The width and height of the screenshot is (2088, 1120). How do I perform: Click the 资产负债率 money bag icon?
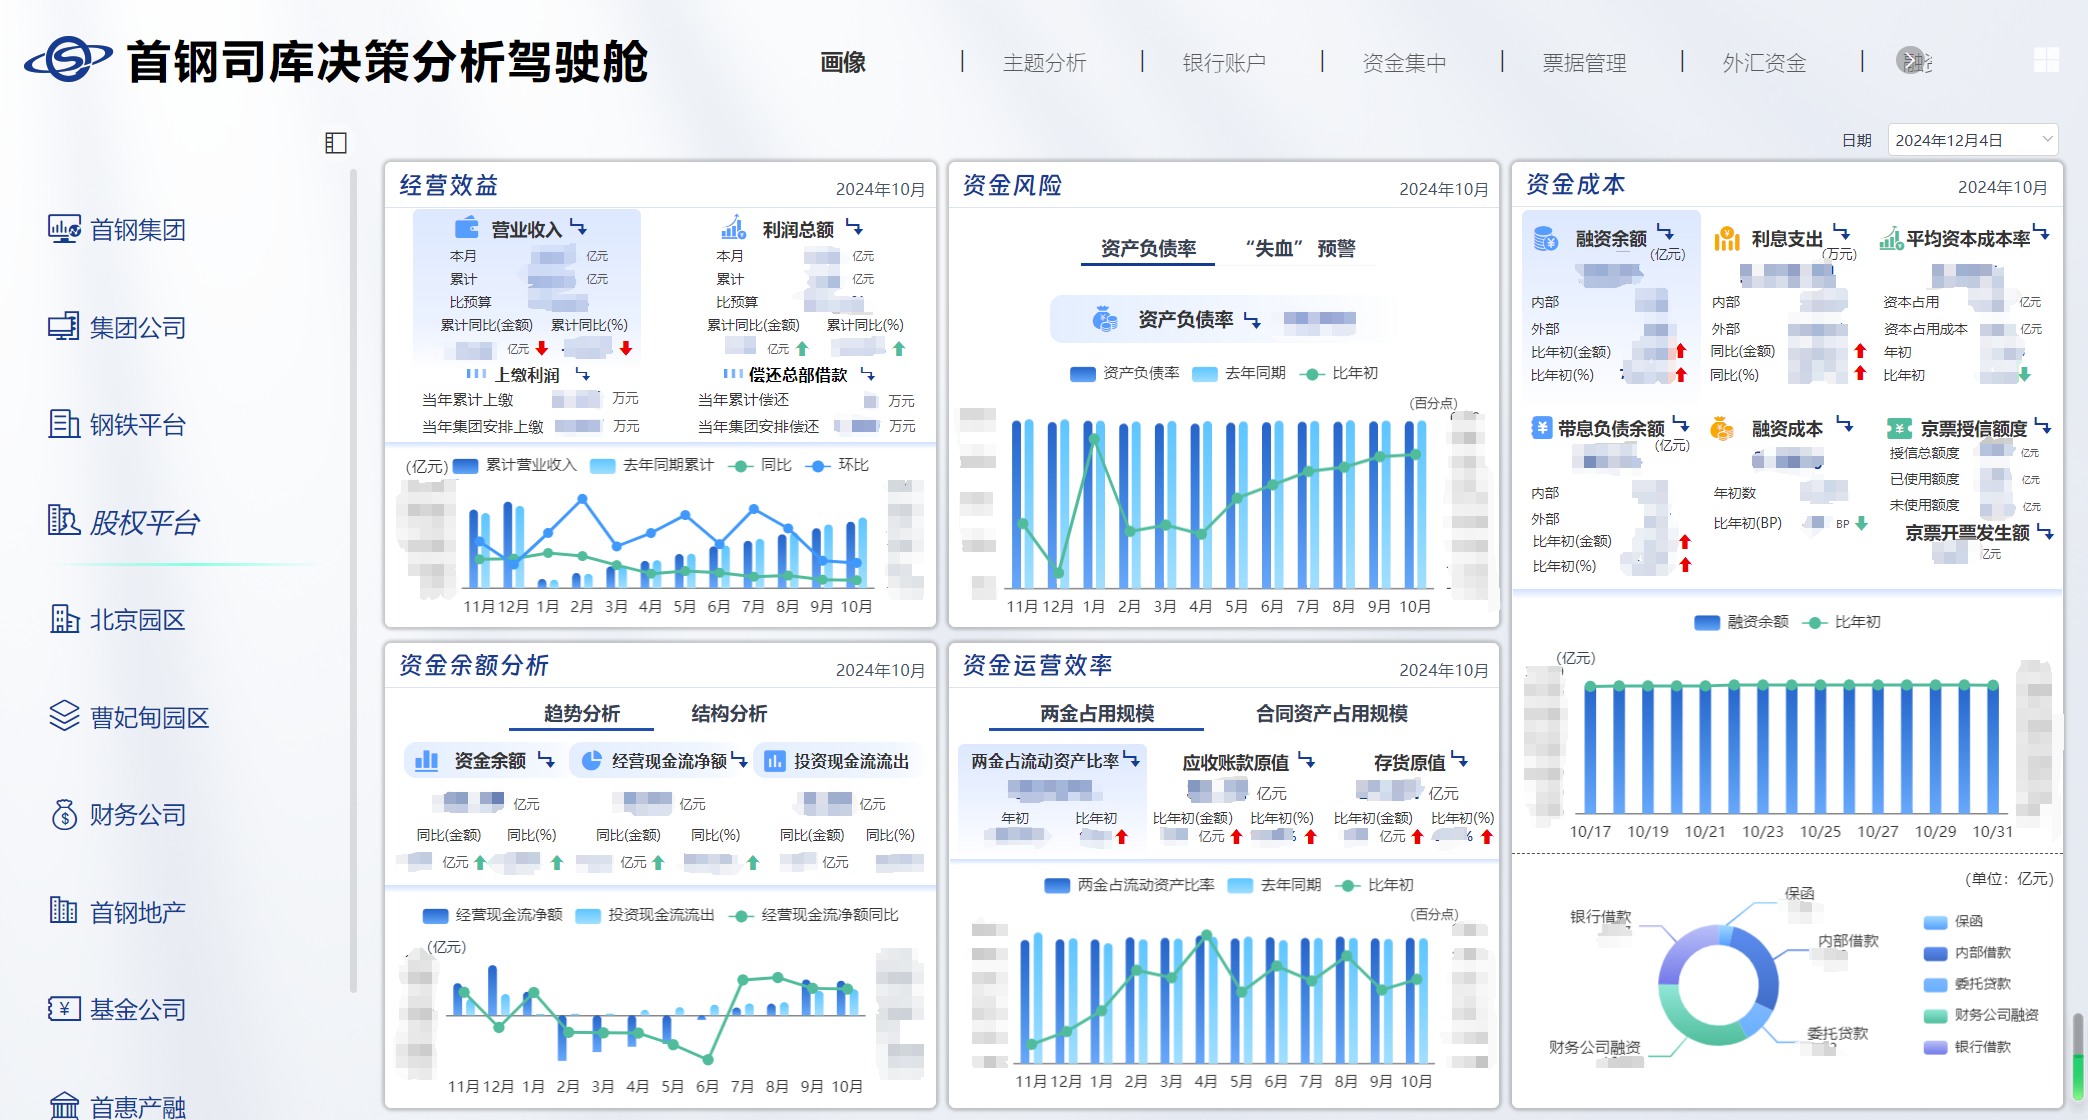point(1105,319)
